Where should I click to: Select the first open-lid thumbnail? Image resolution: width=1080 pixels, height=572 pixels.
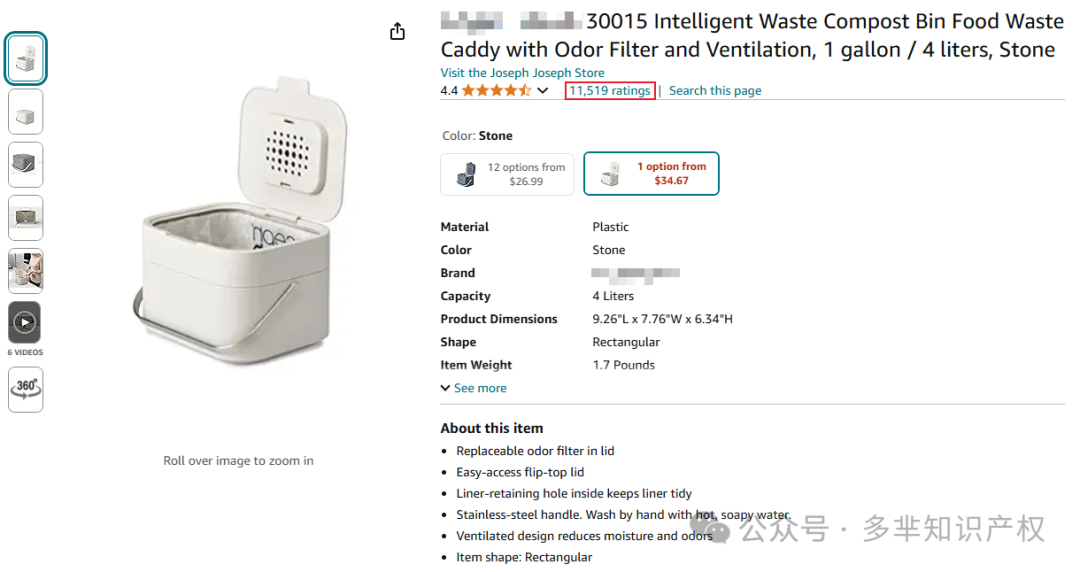pos(26,60)
